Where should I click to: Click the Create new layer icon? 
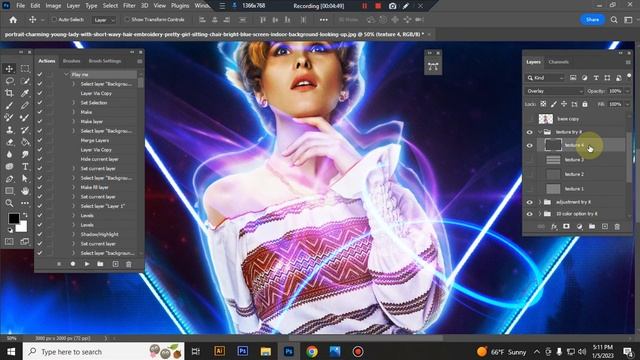[x=604, y=227]
